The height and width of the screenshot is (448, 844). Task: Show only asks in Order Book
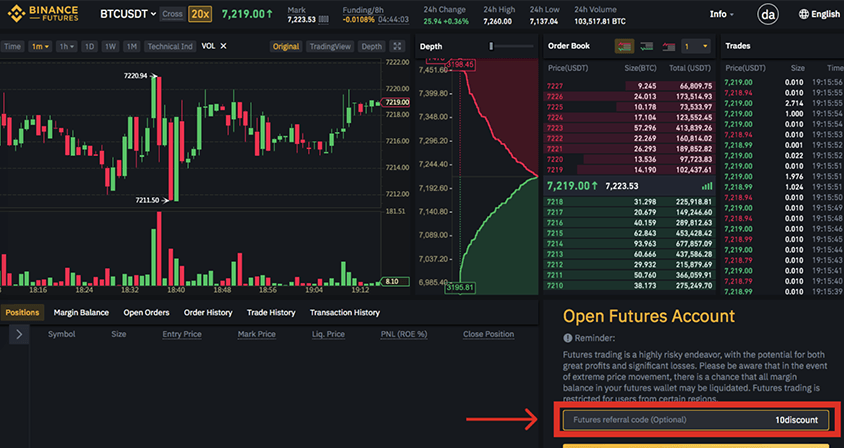tap(669, 46)
